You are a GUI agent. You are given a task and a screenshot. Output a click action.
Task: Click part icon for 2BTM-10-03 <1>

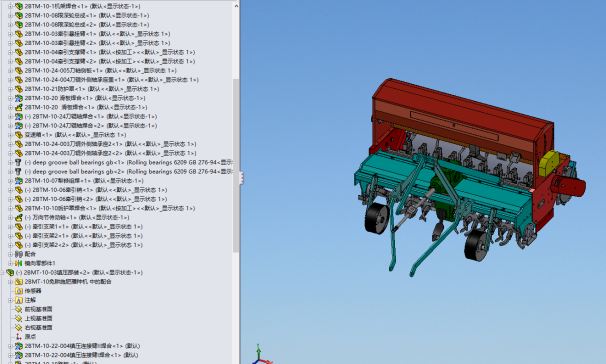pyautogui.click(x=19, y=34)
